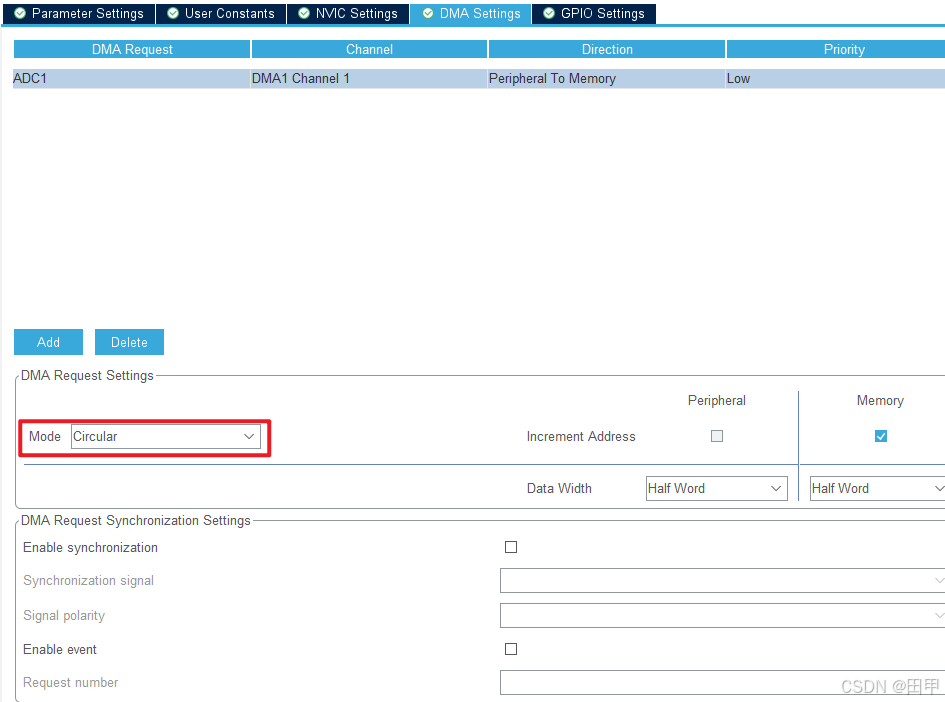Screen dimensions: 945x702
Task: Toggle Enable synchronization checkbox
Action: coord(511,547)
